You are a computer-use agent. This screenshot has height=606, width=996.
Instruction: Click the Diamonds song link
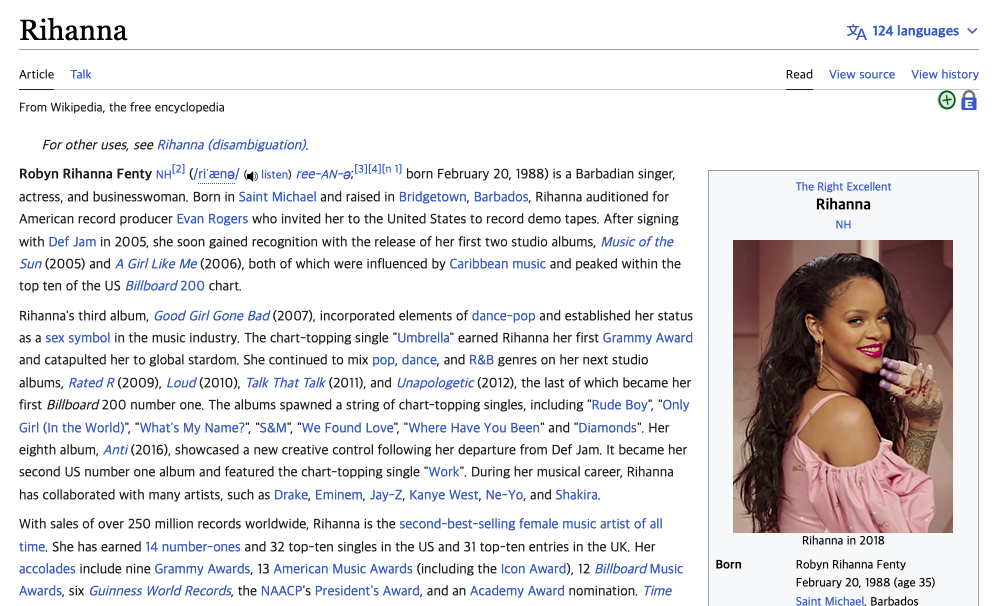tap(607, 428)
